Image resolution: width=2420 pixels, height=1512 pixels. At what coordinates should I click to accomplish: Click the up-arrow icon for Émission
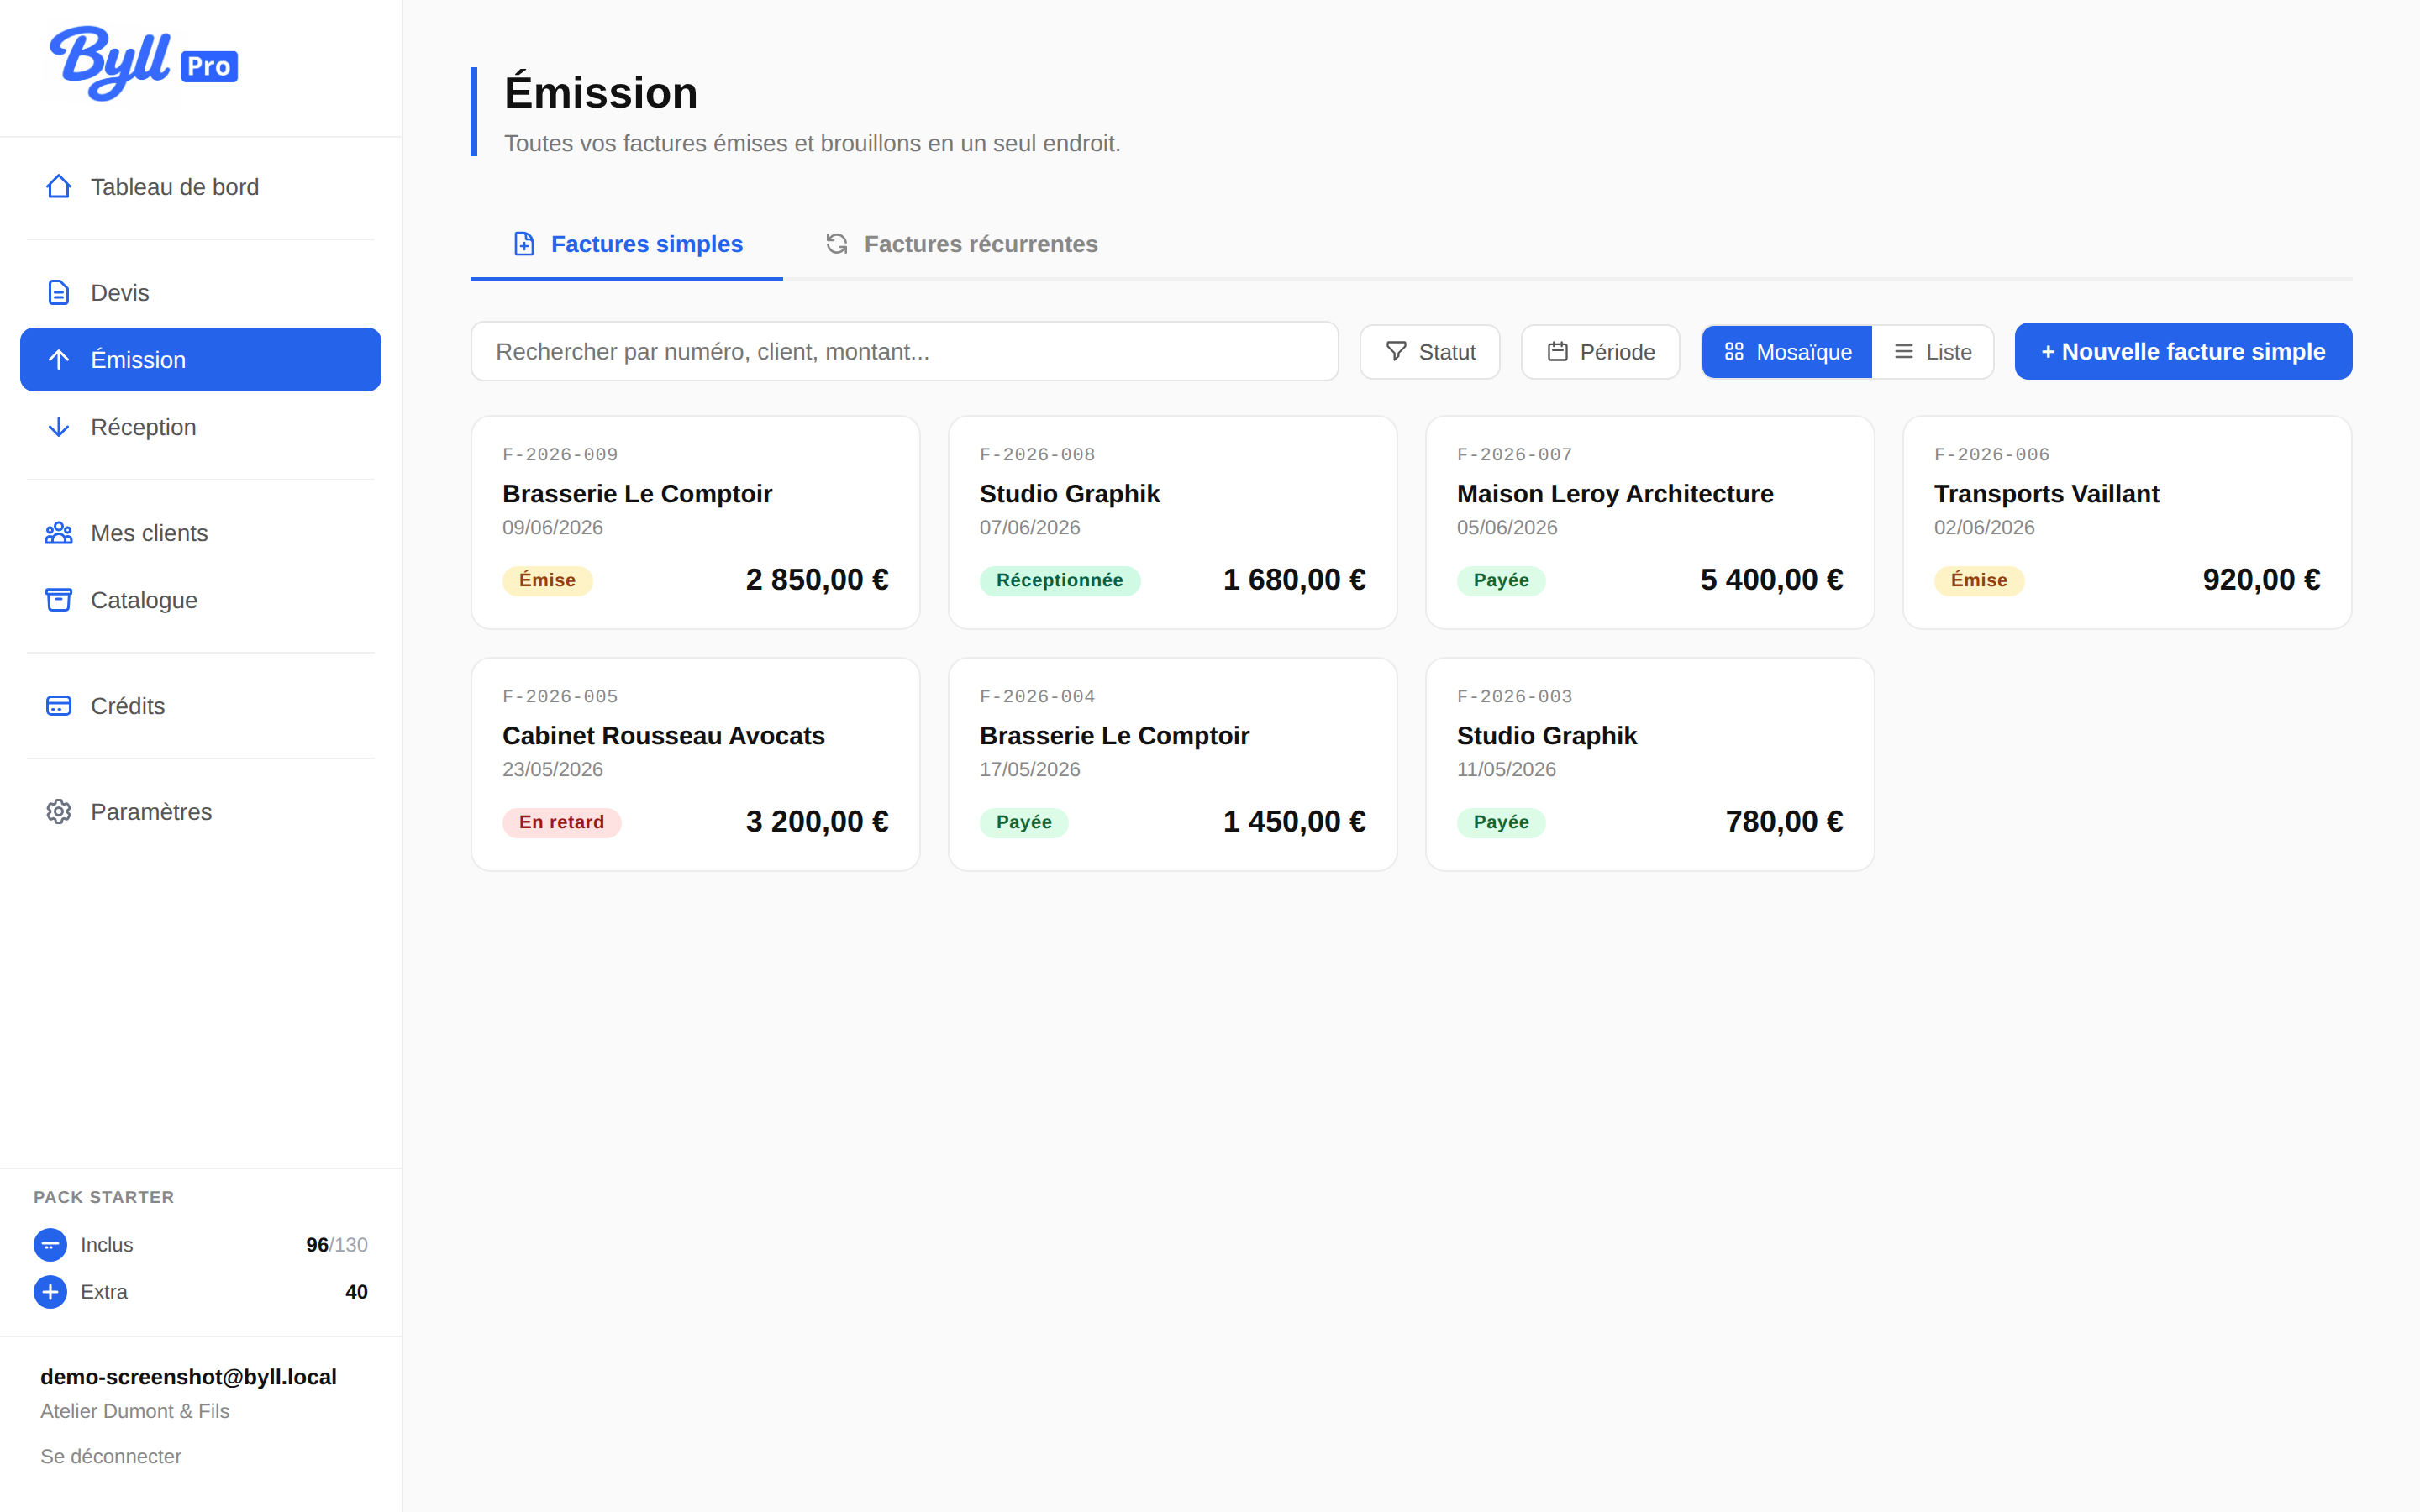click(59, 360)
